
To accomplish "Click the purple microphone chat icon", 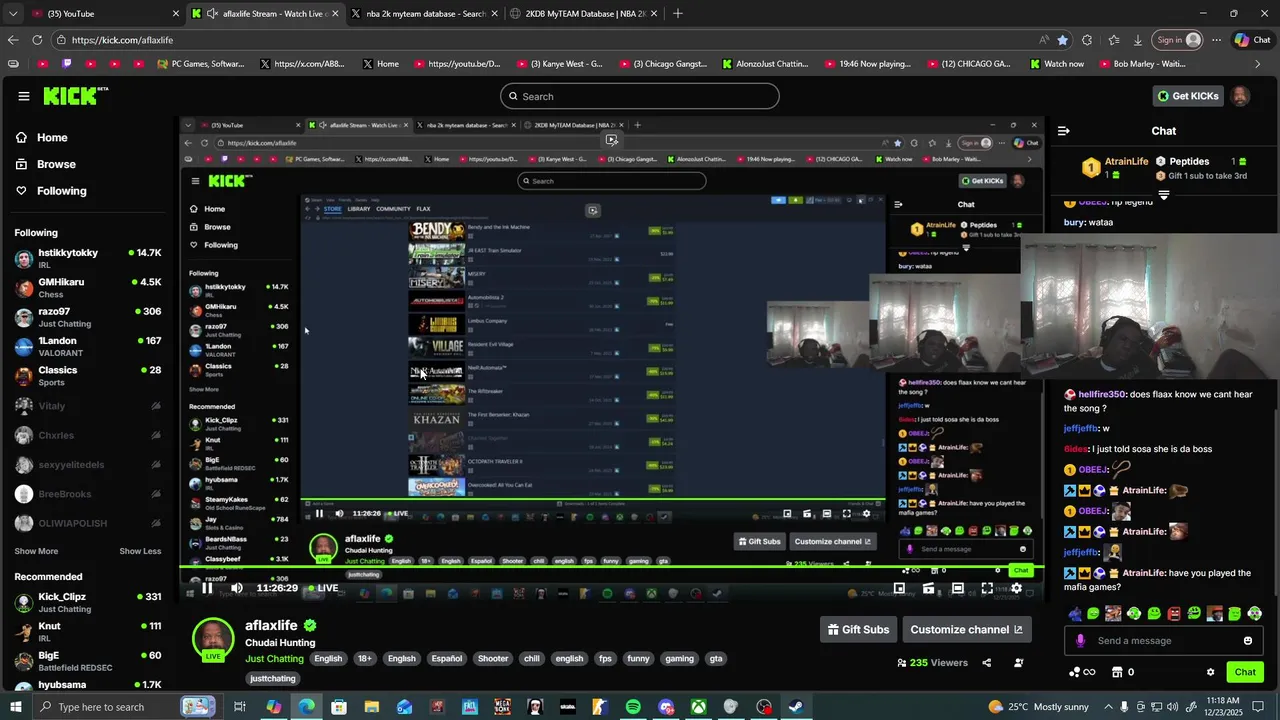I will click(x=1079, y=641).
